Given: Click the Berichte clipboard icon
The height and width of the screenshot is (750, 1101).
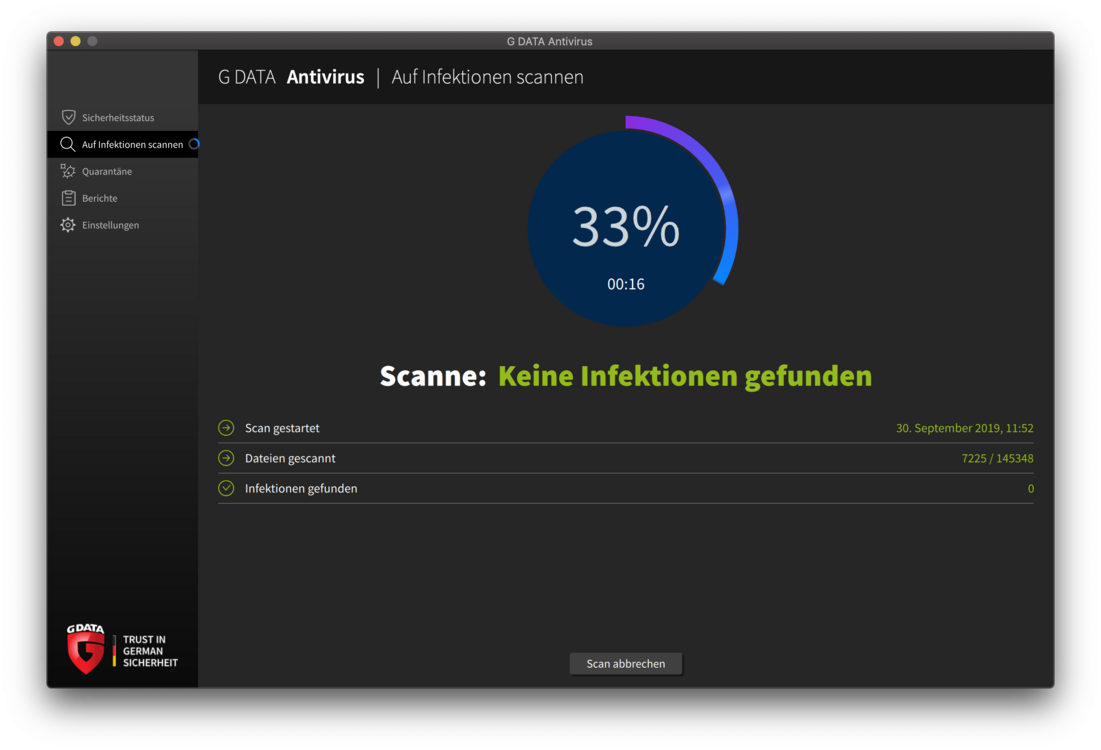Looking at the screenshot, I should click(x=68, y=198).
